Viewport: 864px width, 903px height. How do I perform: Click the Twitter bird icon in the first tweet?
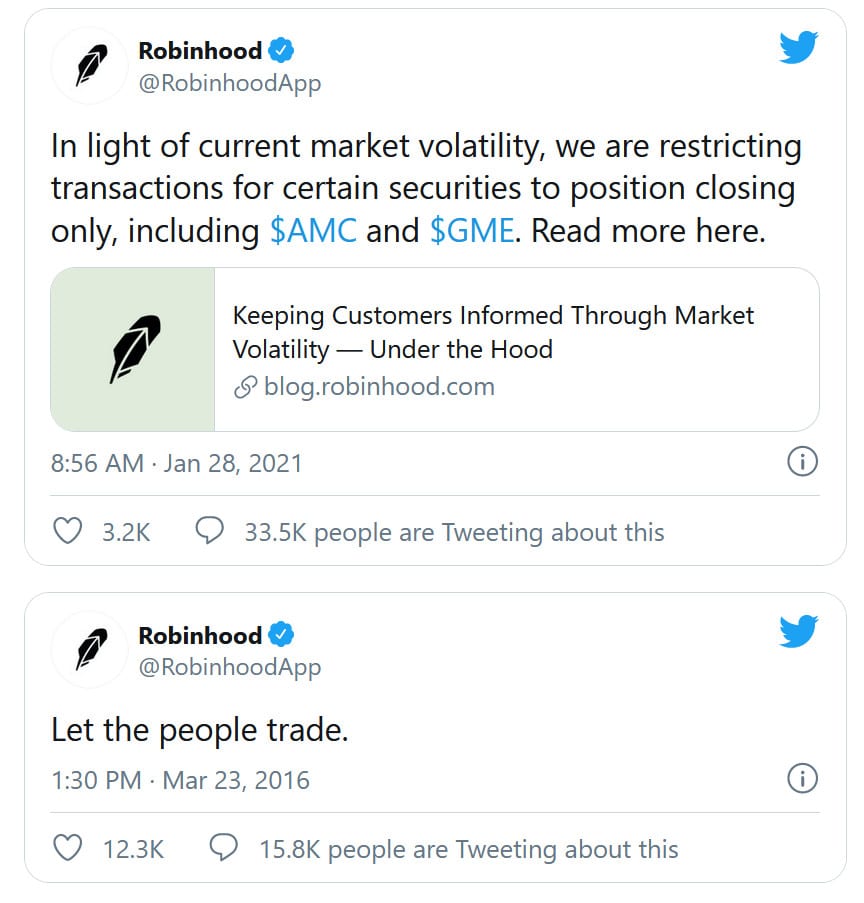point(799,47)
